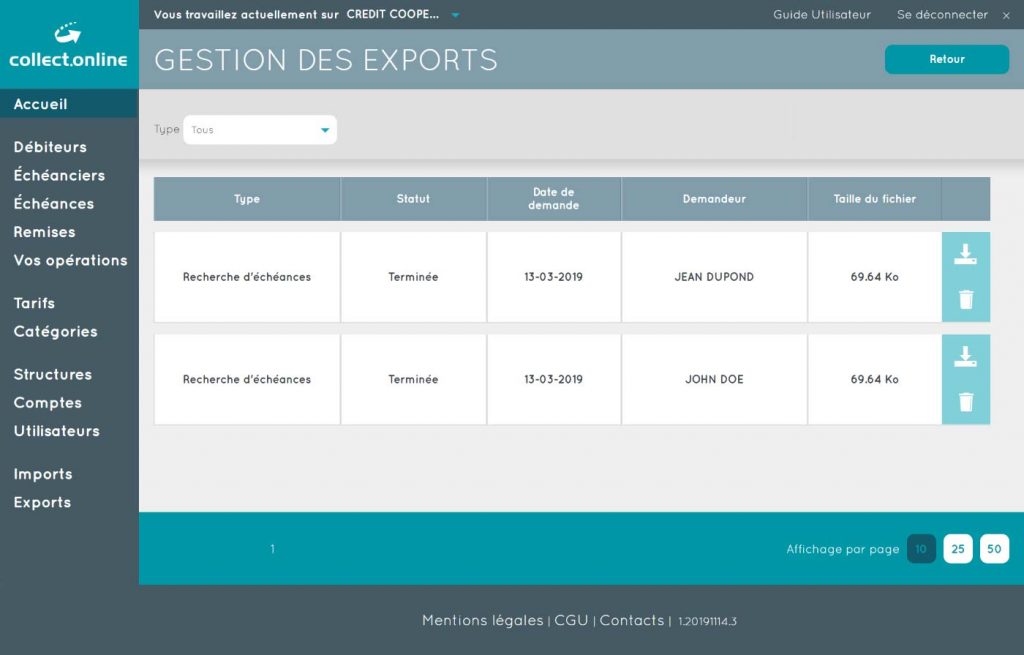
Task: Select page 1 in pagination
Action: [x=272, y=548]
